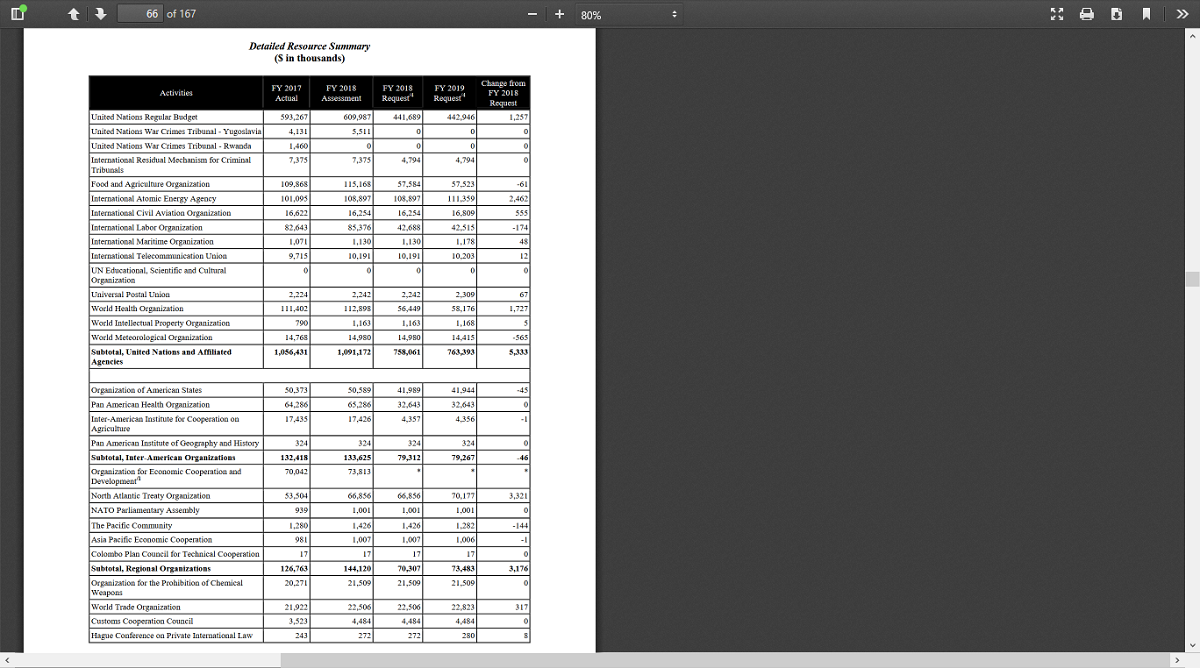Click the page number field showing 66
The height and width of the screenshot is (668, 1200).
[x=140, y=14]
